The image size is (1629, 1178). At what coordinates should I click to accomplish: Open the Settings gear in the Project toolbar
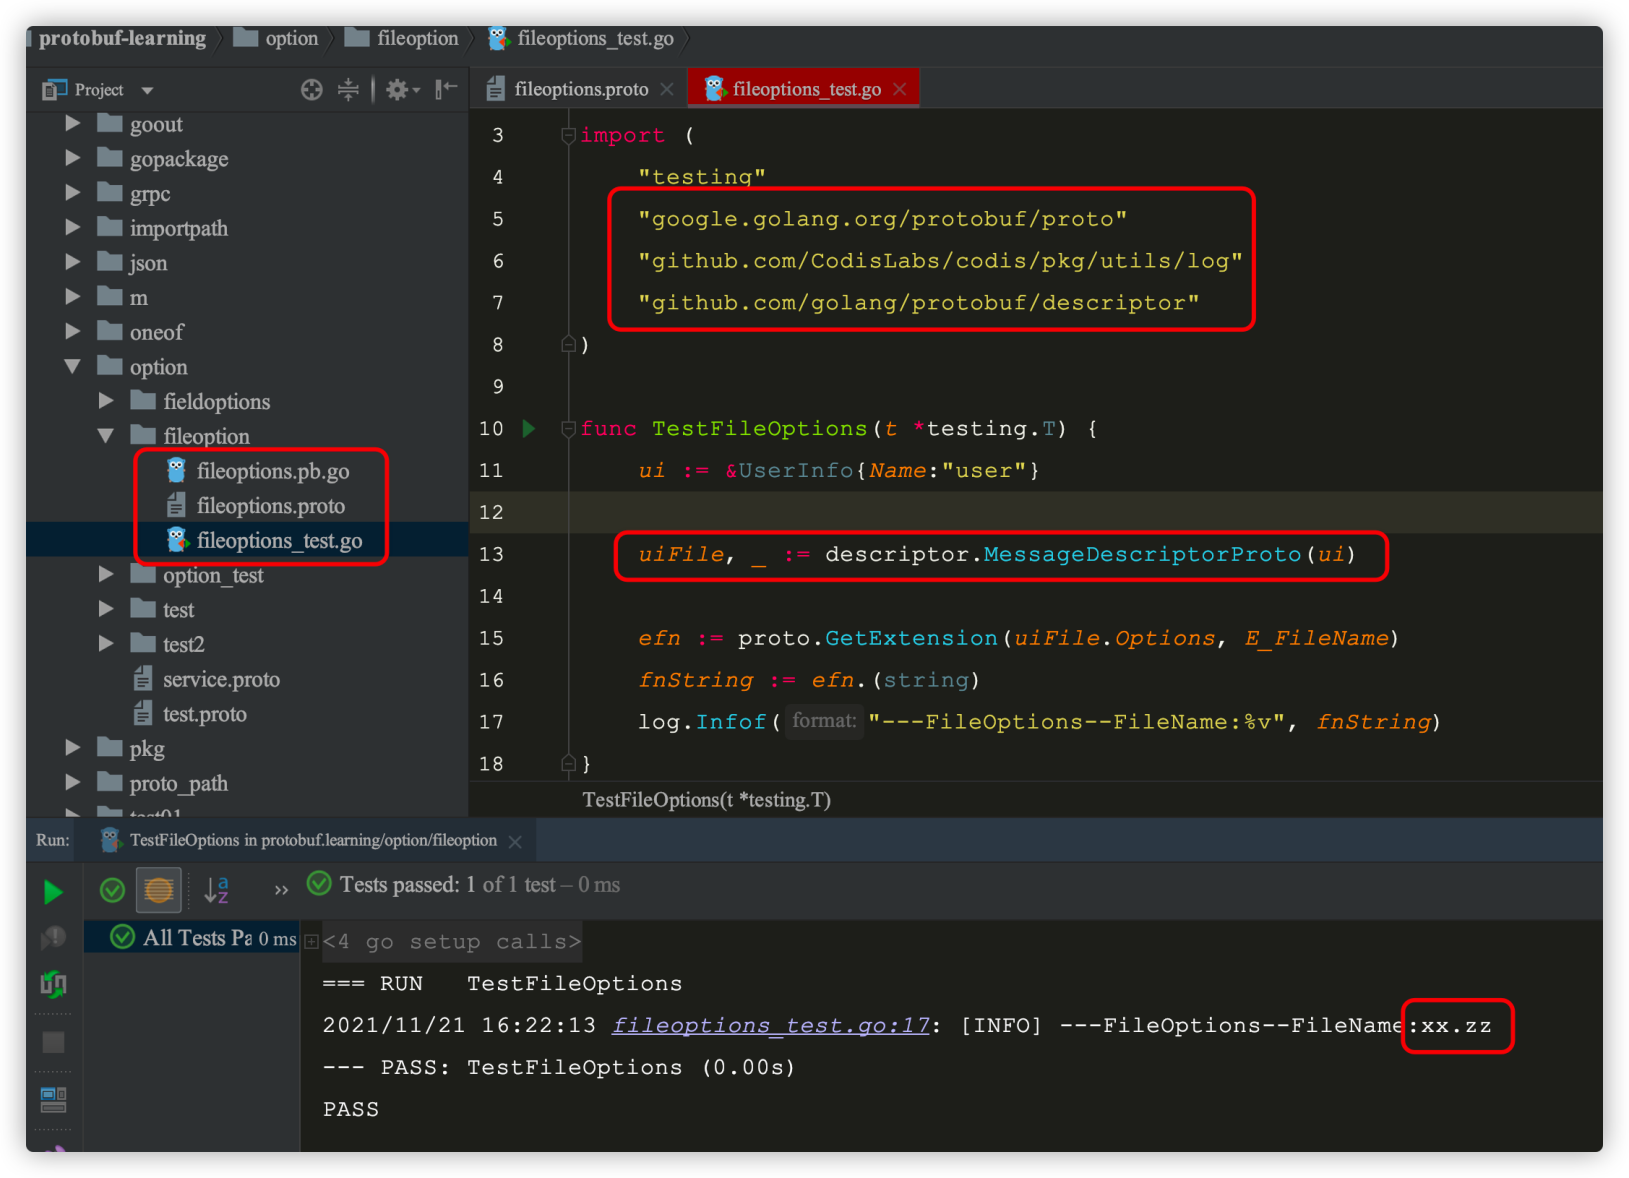pyautogui.click(x=397, y=89)
